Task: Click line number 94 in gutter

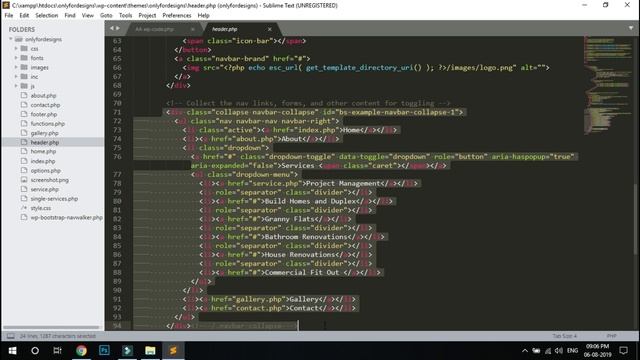Action: tap(117, 326)
